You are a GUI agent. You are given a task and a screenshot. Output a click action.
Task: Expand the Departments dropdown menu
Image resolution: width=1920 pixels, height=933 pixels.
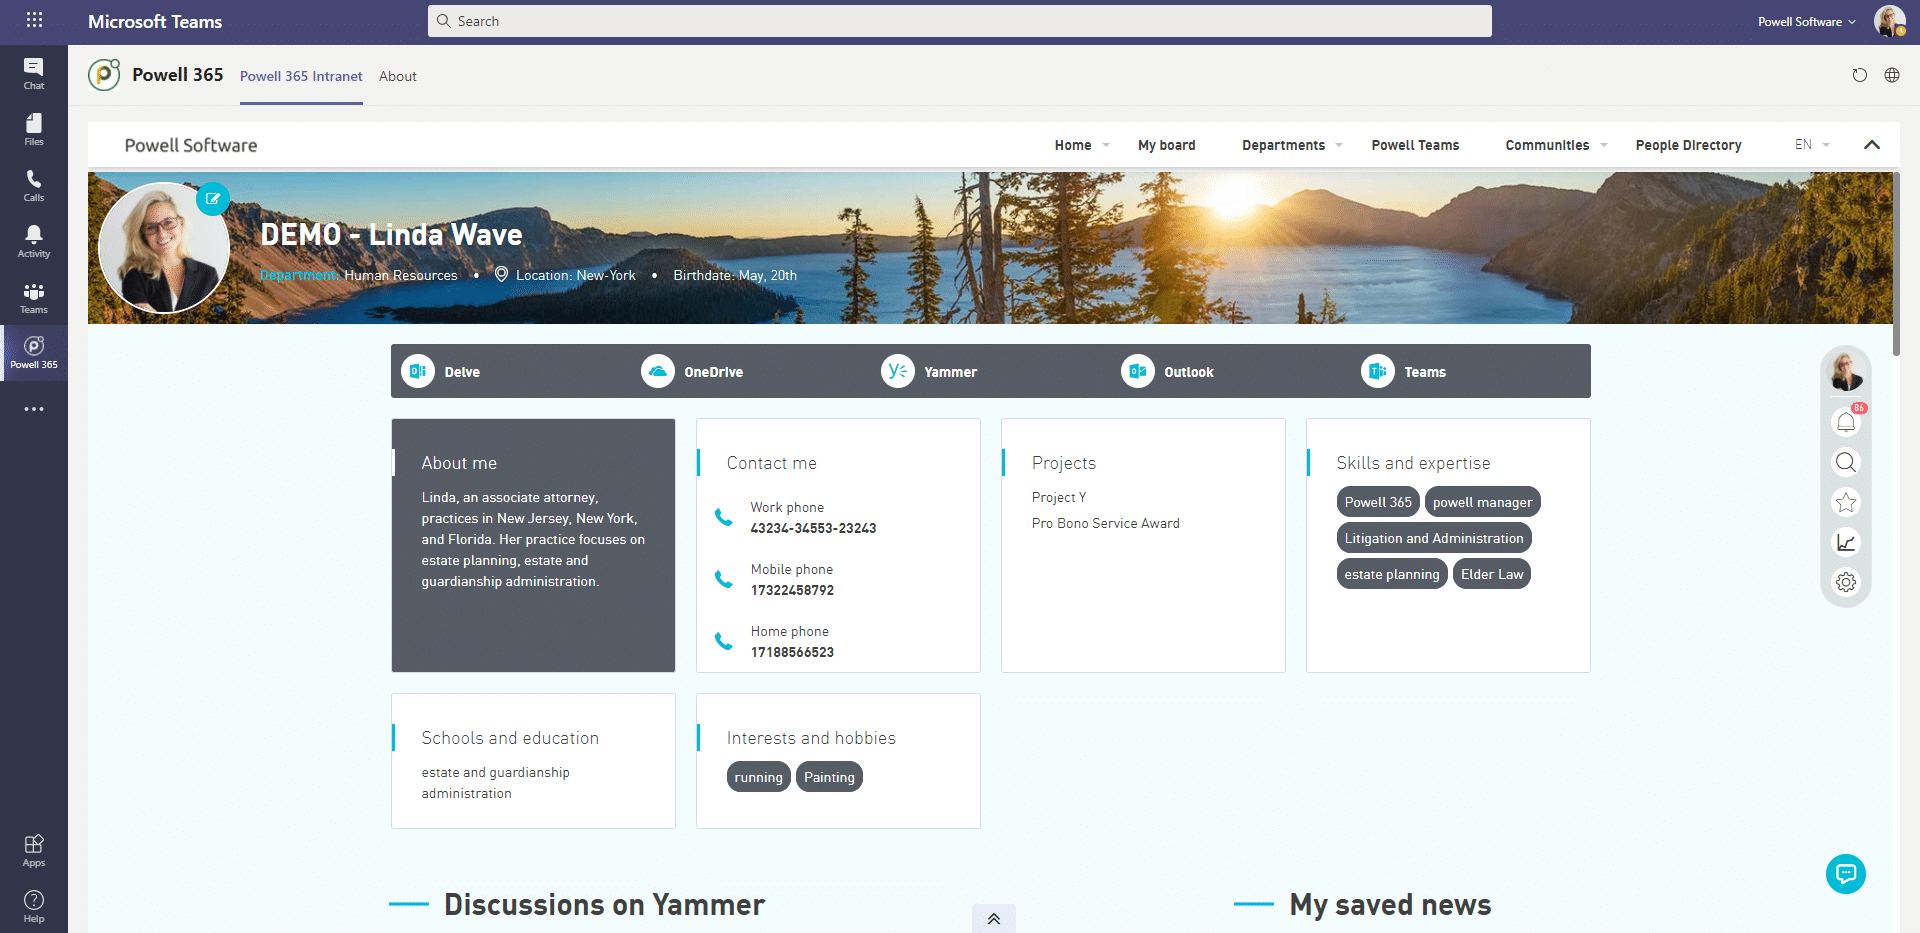point(1291,145)
